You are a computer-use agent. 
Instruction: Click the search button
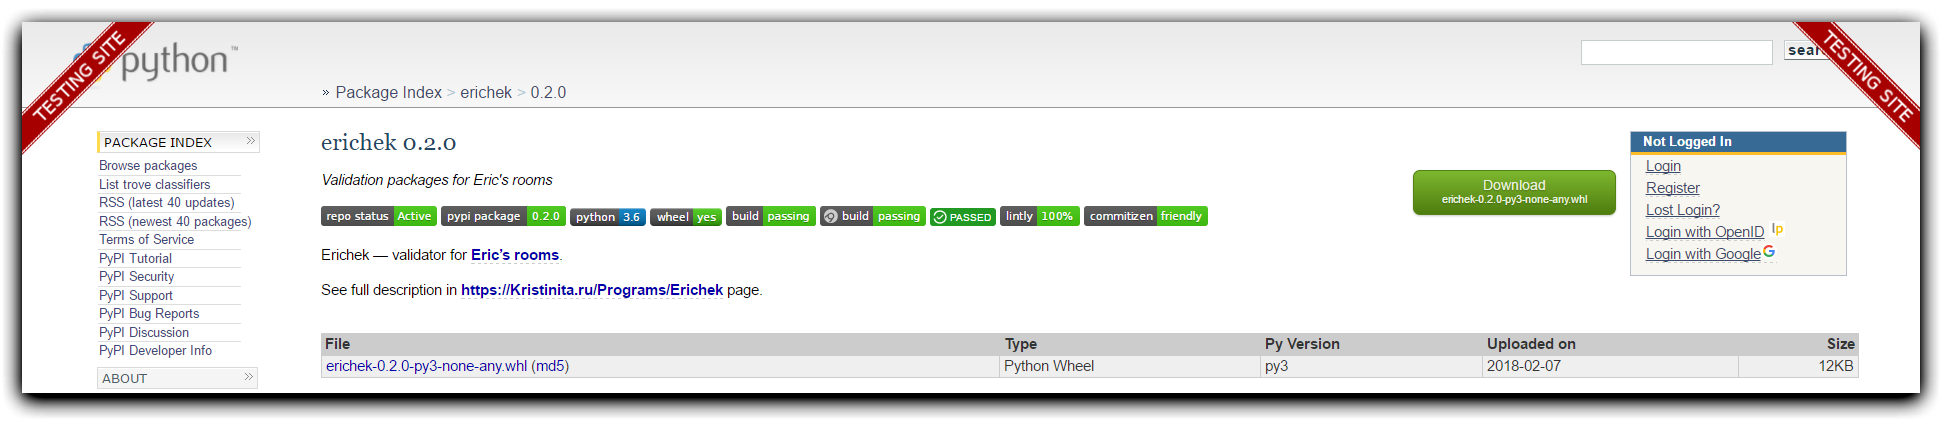coord(1806,51)
